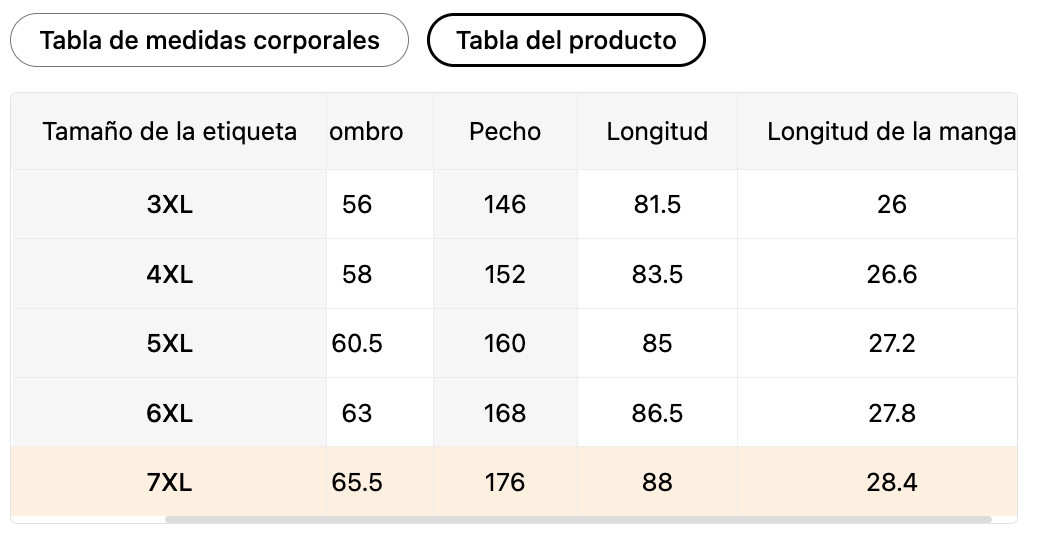Select the 6XL size row label

pos(169,414)
